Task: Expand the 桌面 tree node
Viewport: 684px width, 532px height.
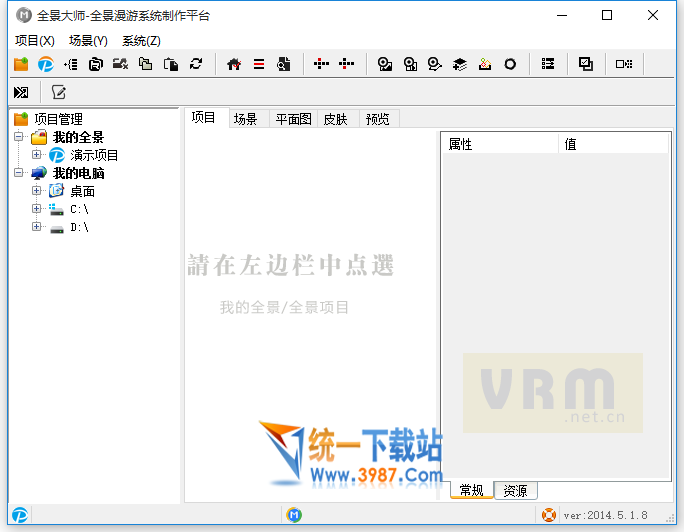Action: click(x=37, y=191)
